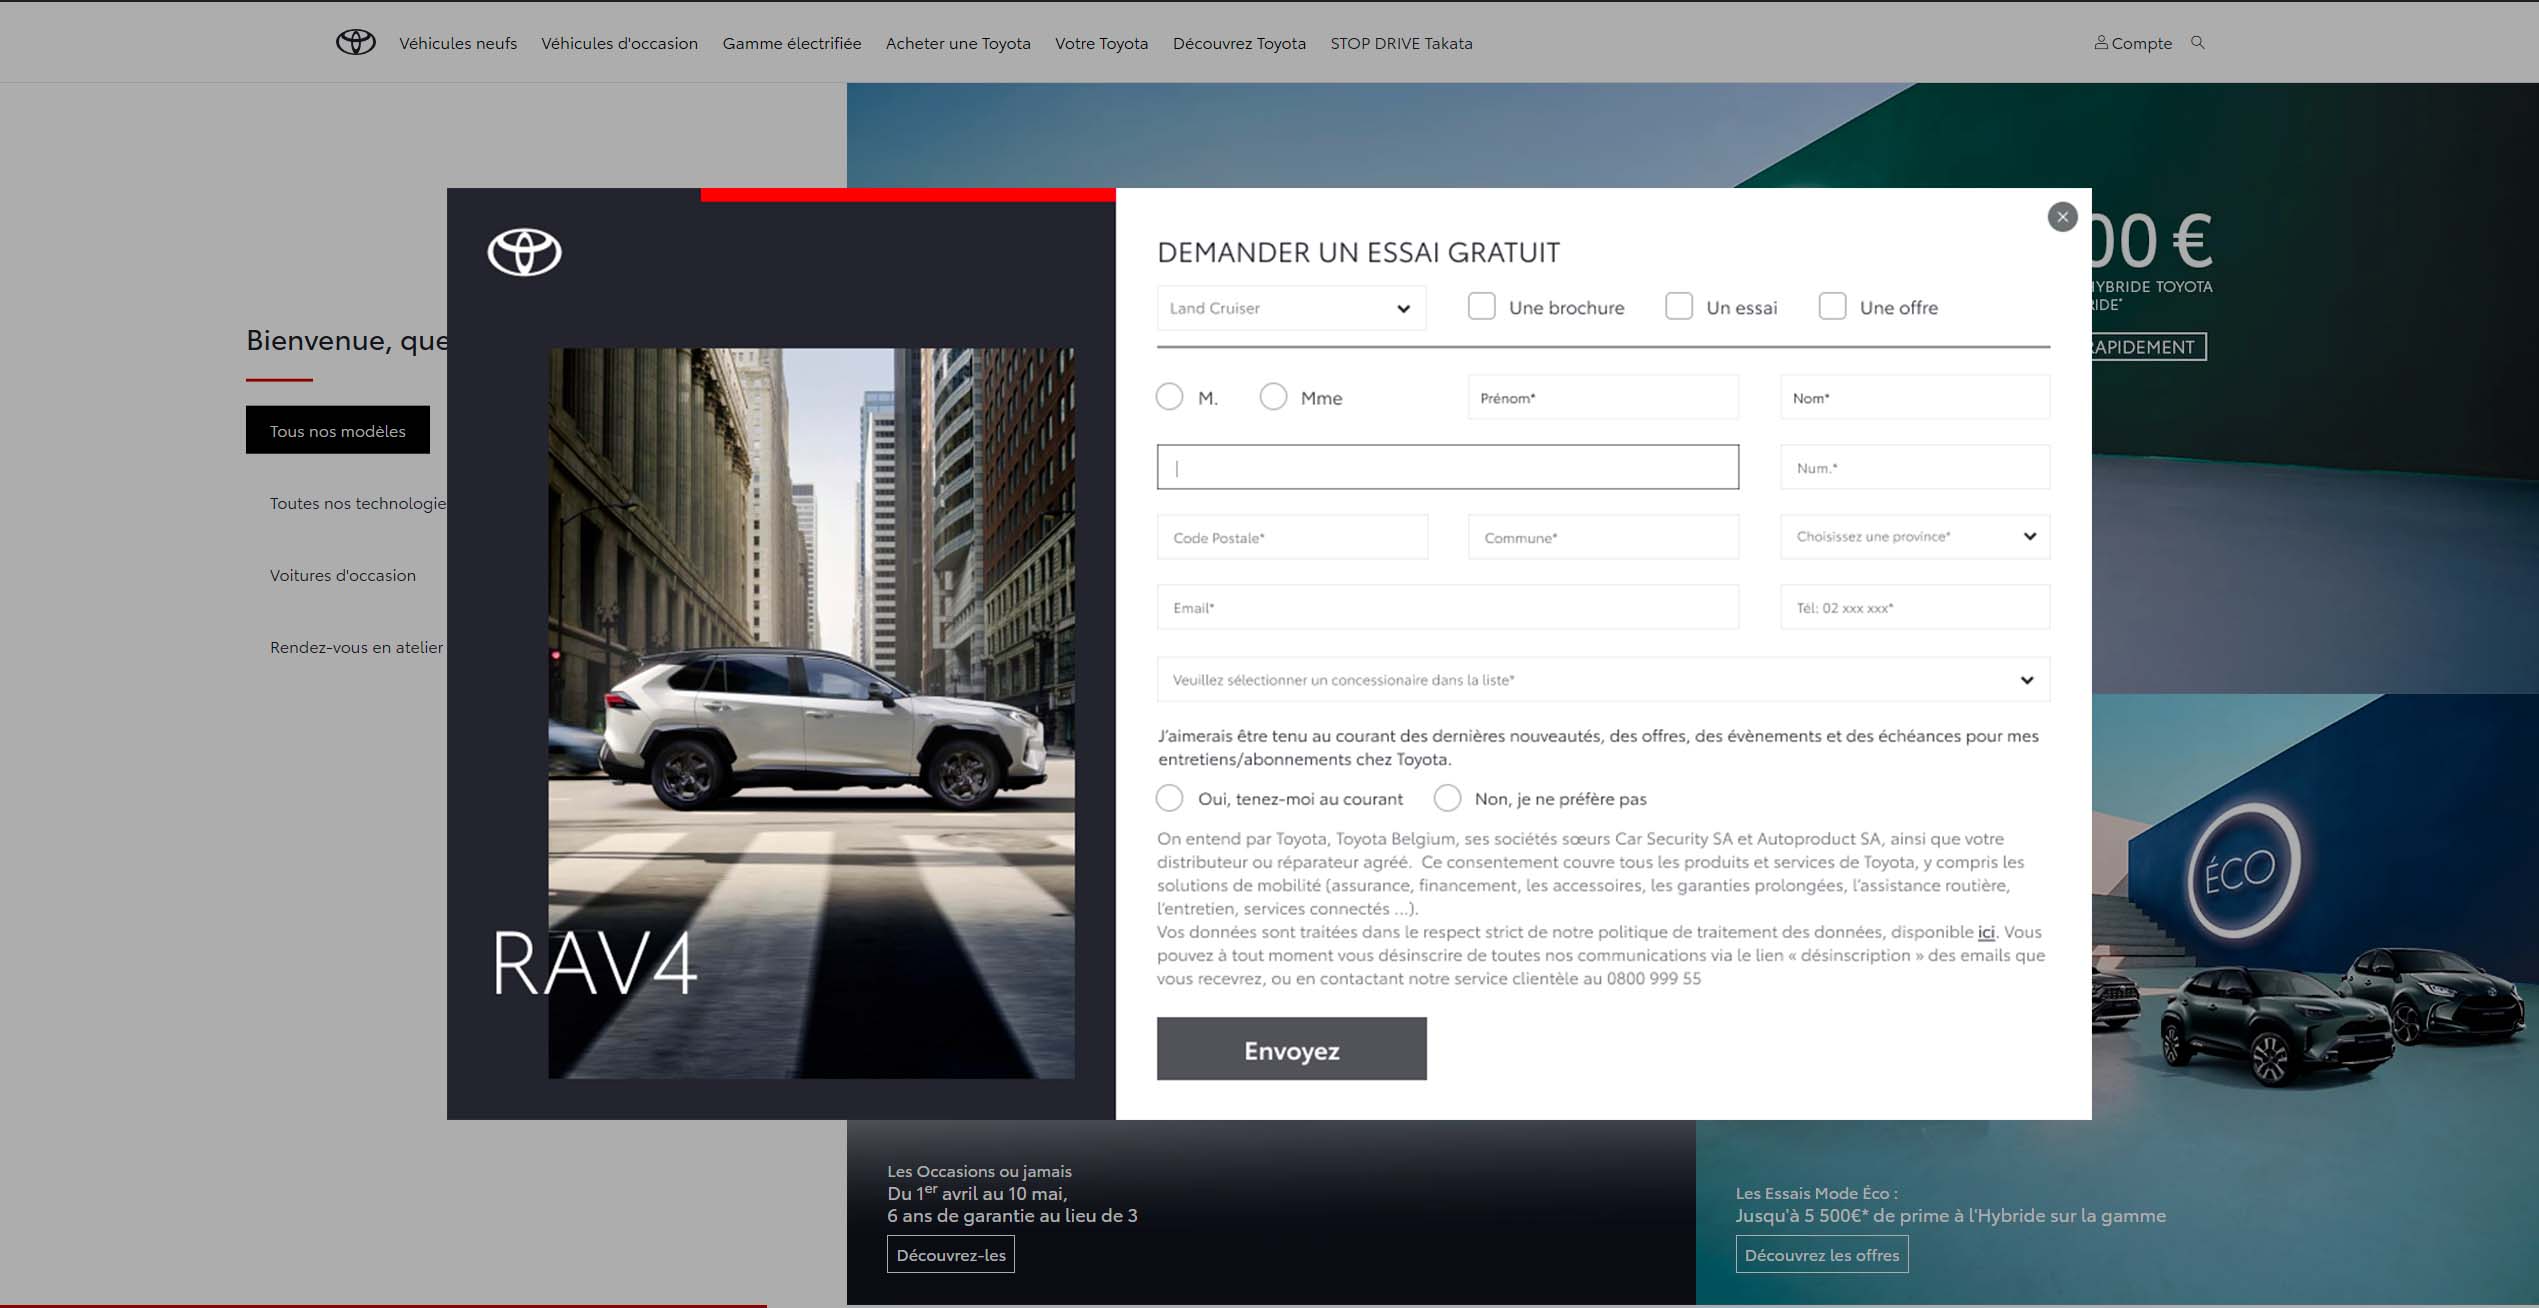Open the Toutes nos technologies link
The width and height of the screenshot is (2539, 1308).
click(x=358, y=503)
